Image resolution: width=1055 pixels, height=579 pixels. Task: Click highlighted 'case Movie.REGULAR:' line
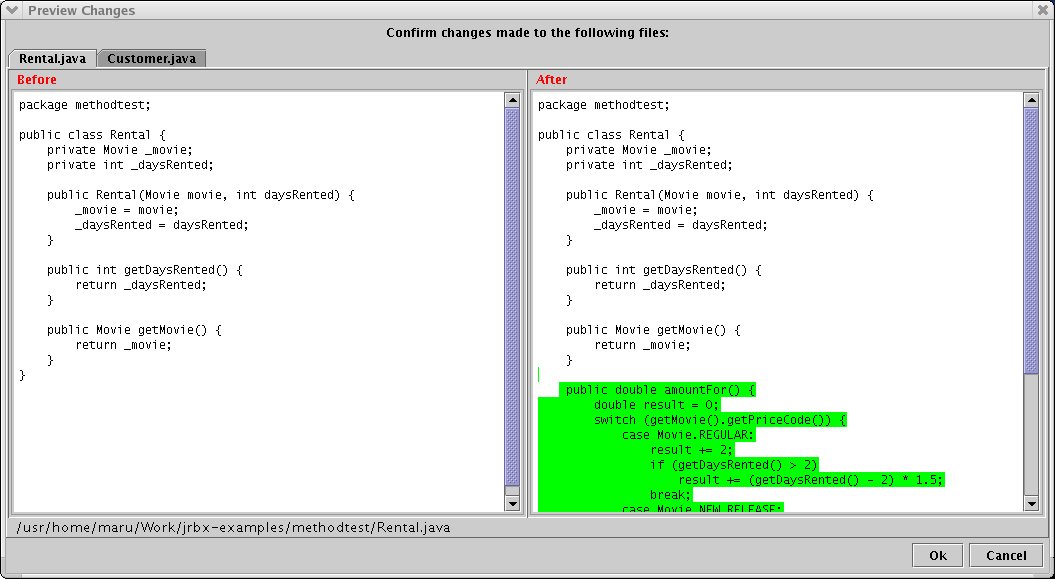tap(688, 435)
